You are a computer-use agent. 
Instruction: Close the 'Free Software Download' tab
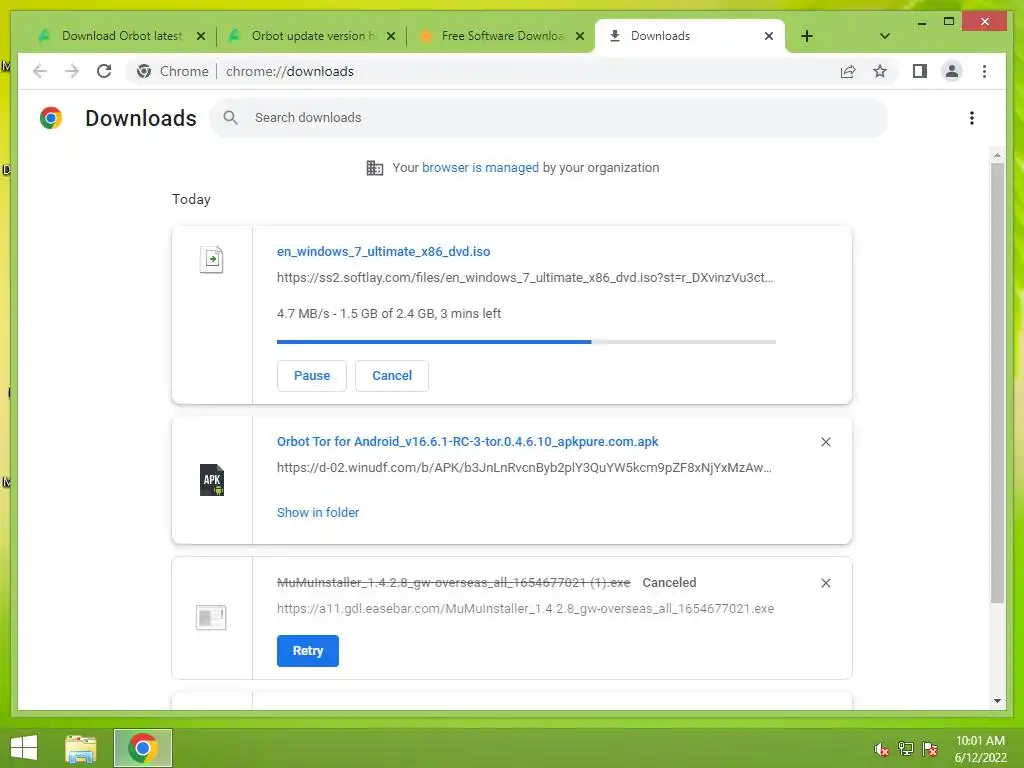[x=580, y=36]
